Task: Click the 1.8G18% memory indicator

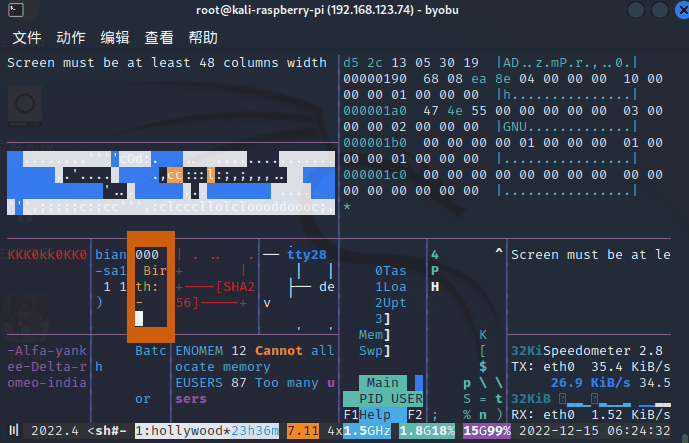Action: (x=427, y=430)
